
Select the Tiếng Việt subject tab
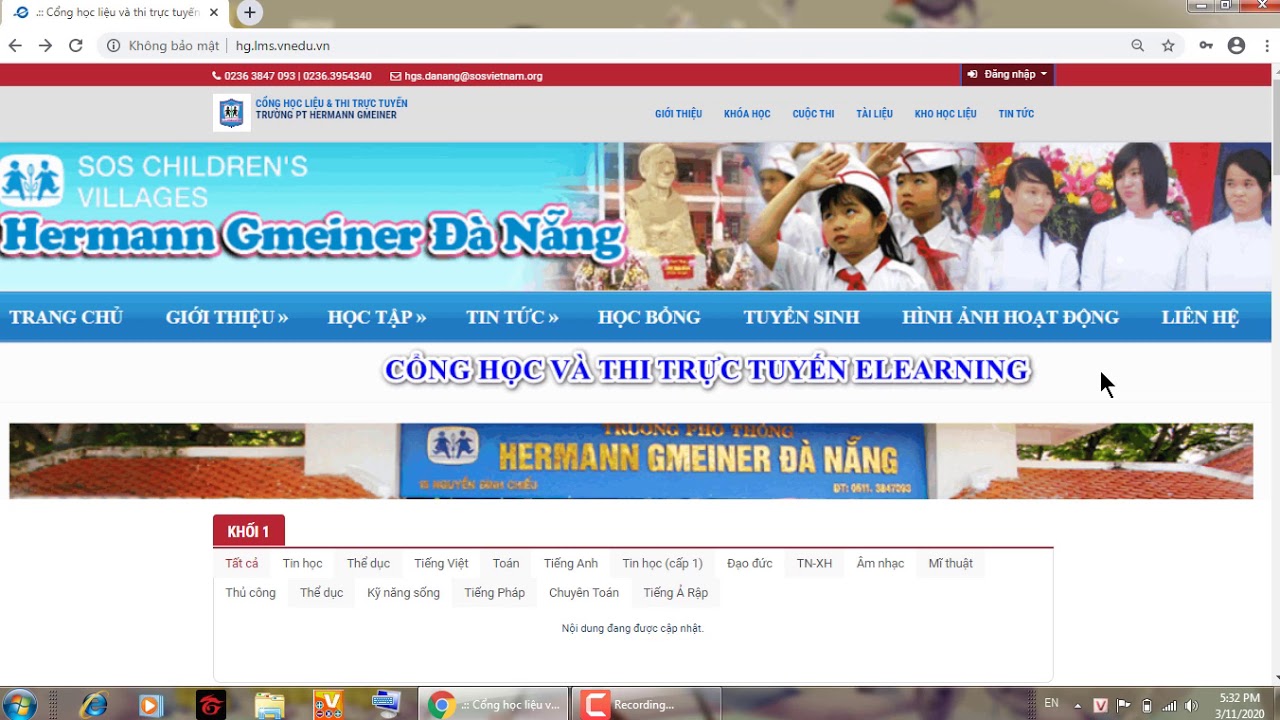pos(441,564)
